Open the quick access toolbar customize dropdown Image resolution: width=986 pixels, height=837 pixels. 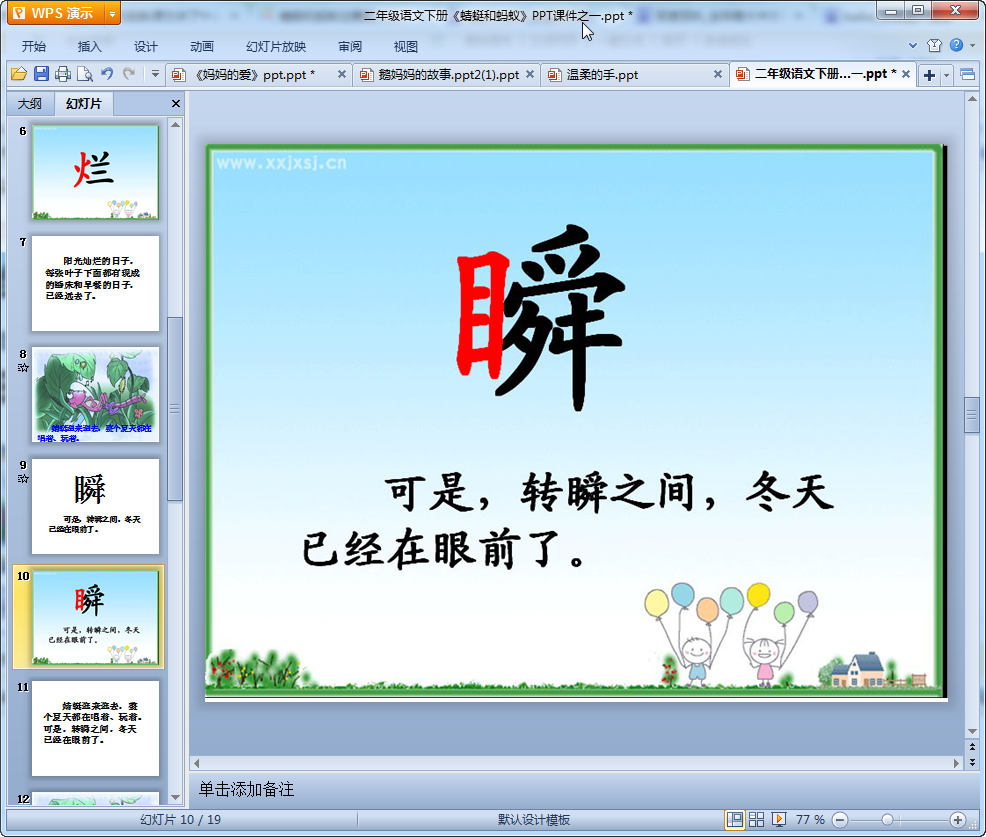click(x=155, y=74)
